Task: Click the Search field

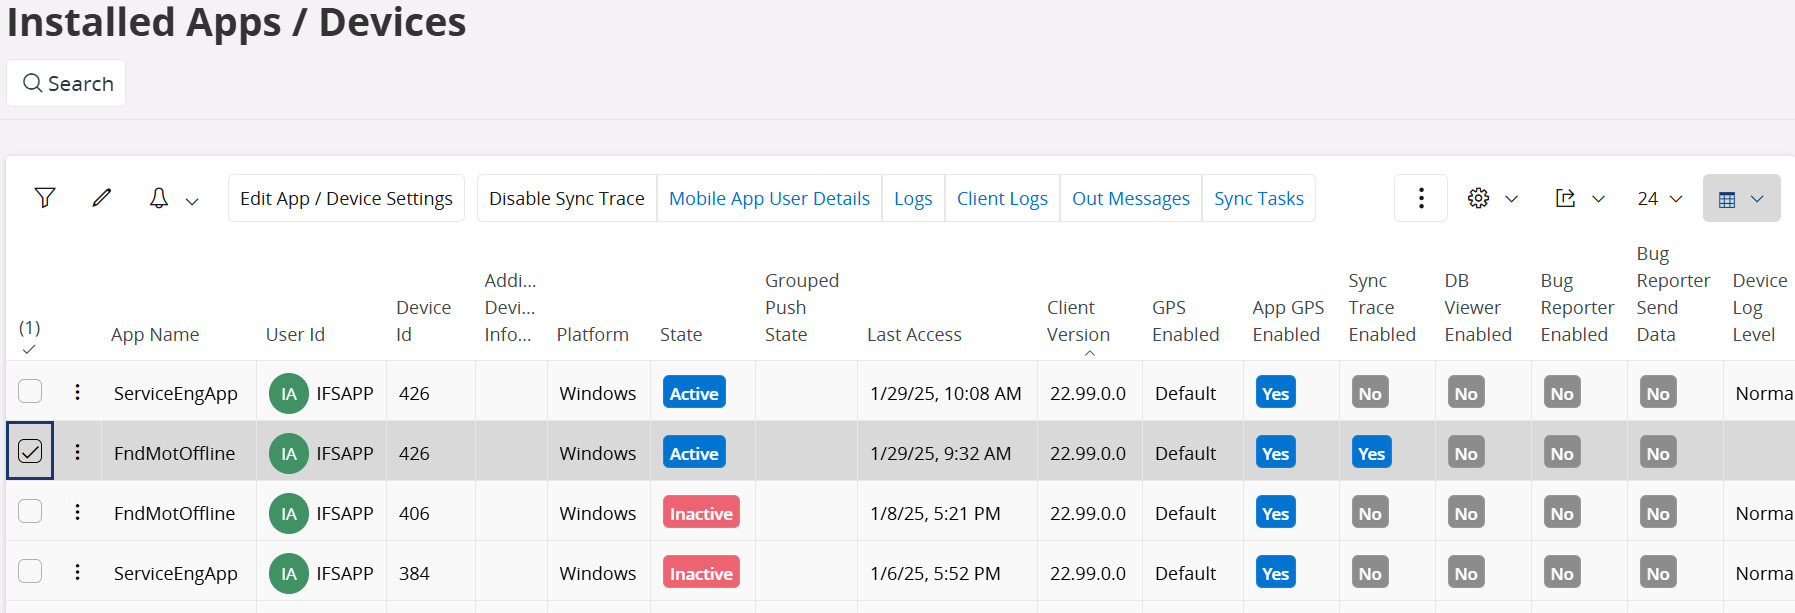Action: [67, 83]
